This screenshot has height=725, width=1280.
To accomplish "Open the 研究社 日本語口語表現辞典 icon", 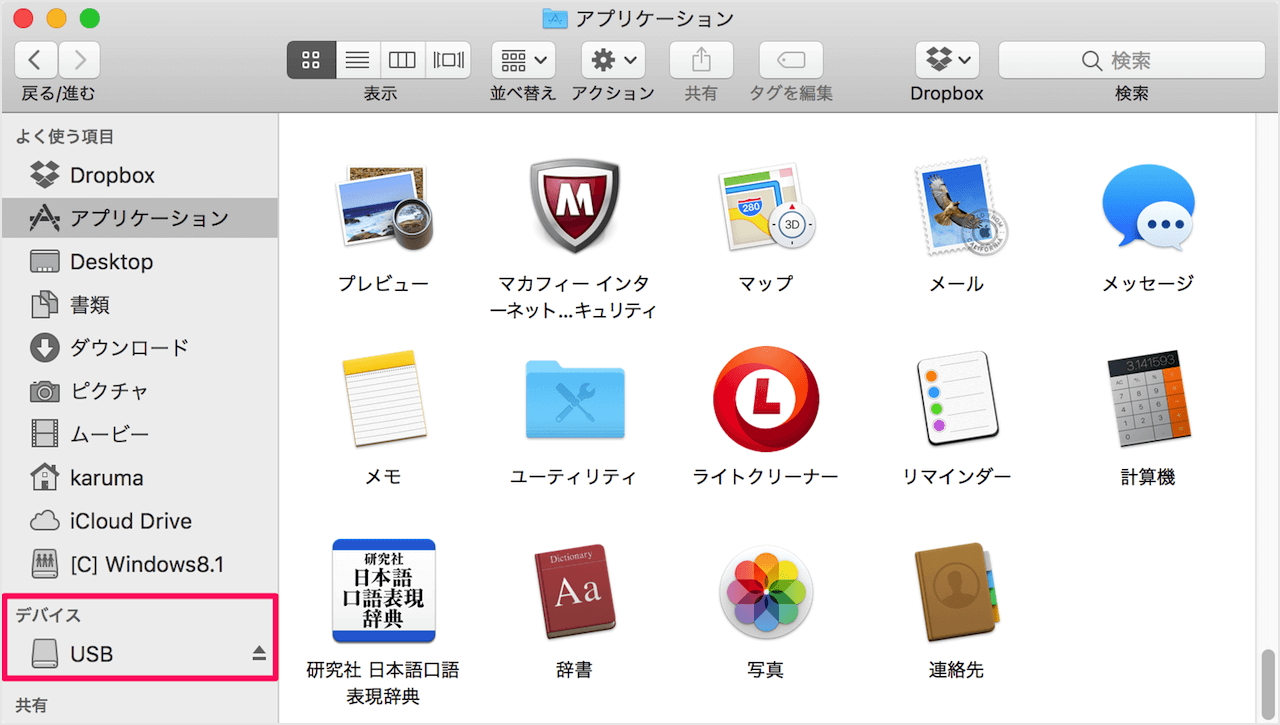I will (384, 591).
